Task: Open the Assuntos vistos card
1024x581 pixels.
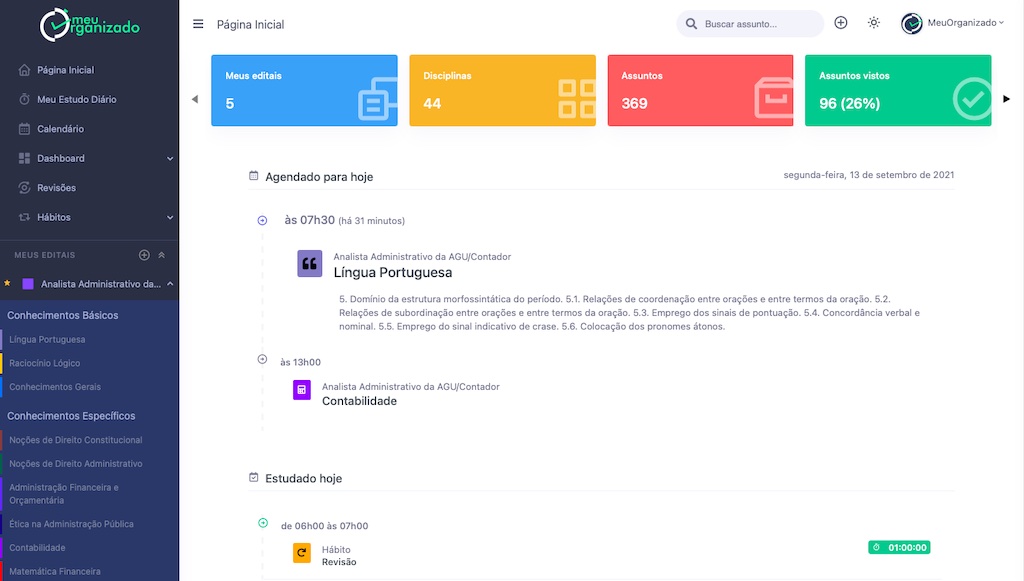Action: pyautogui.click(x=898, y=90)
